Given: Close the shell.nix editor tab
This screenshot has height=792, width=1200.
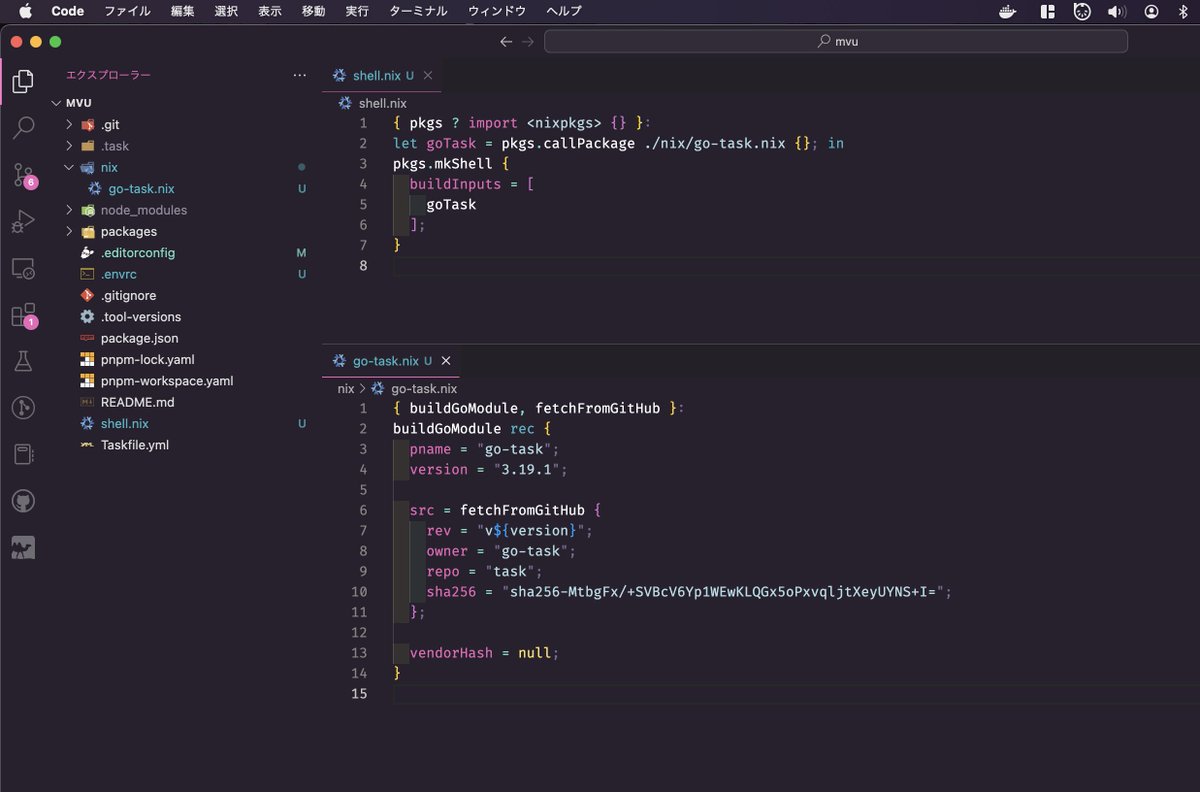Looking at the screenshot, I should [x=428, y=75].
